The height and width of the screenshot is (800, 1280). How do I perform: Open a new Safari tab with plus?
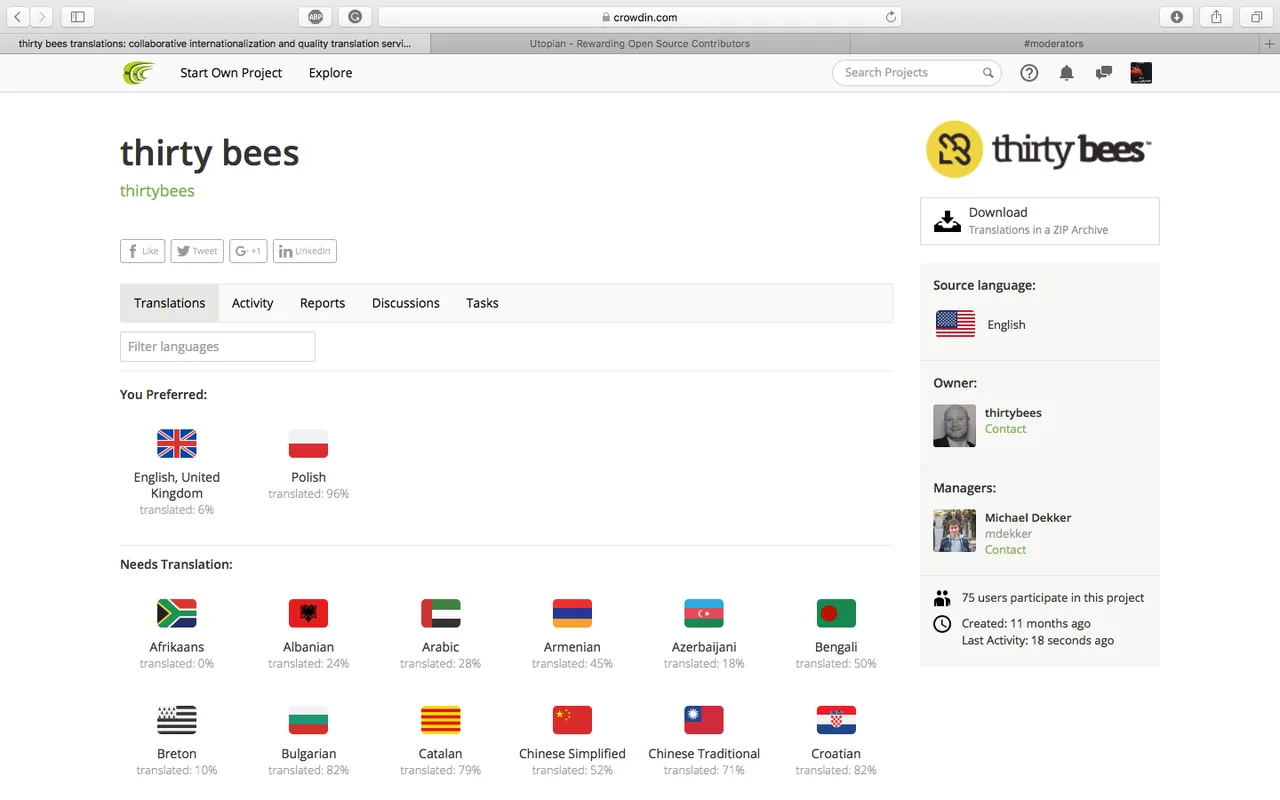tap(1270, 44)
